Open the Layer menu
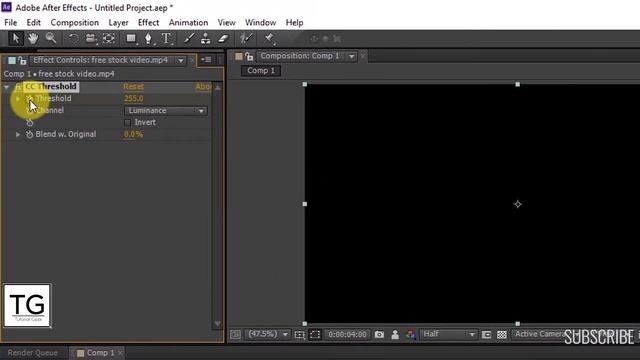 click(x=118, y=22)
